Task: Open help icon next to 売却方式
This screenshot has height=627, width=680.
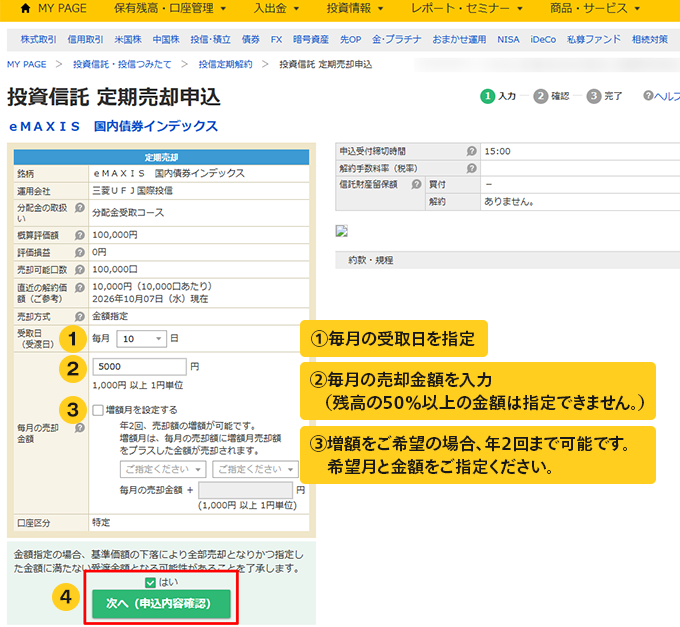Action: tap(80, 317)
